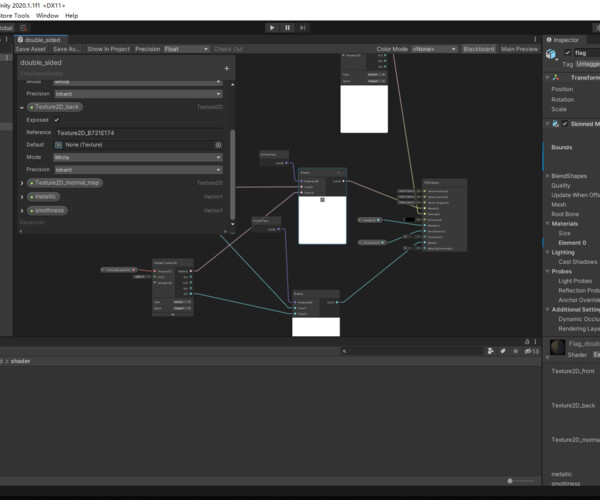Viewport: 600px width, 500px height.
Task: Click the blackboard scroll up arrow
Action: 233,84
